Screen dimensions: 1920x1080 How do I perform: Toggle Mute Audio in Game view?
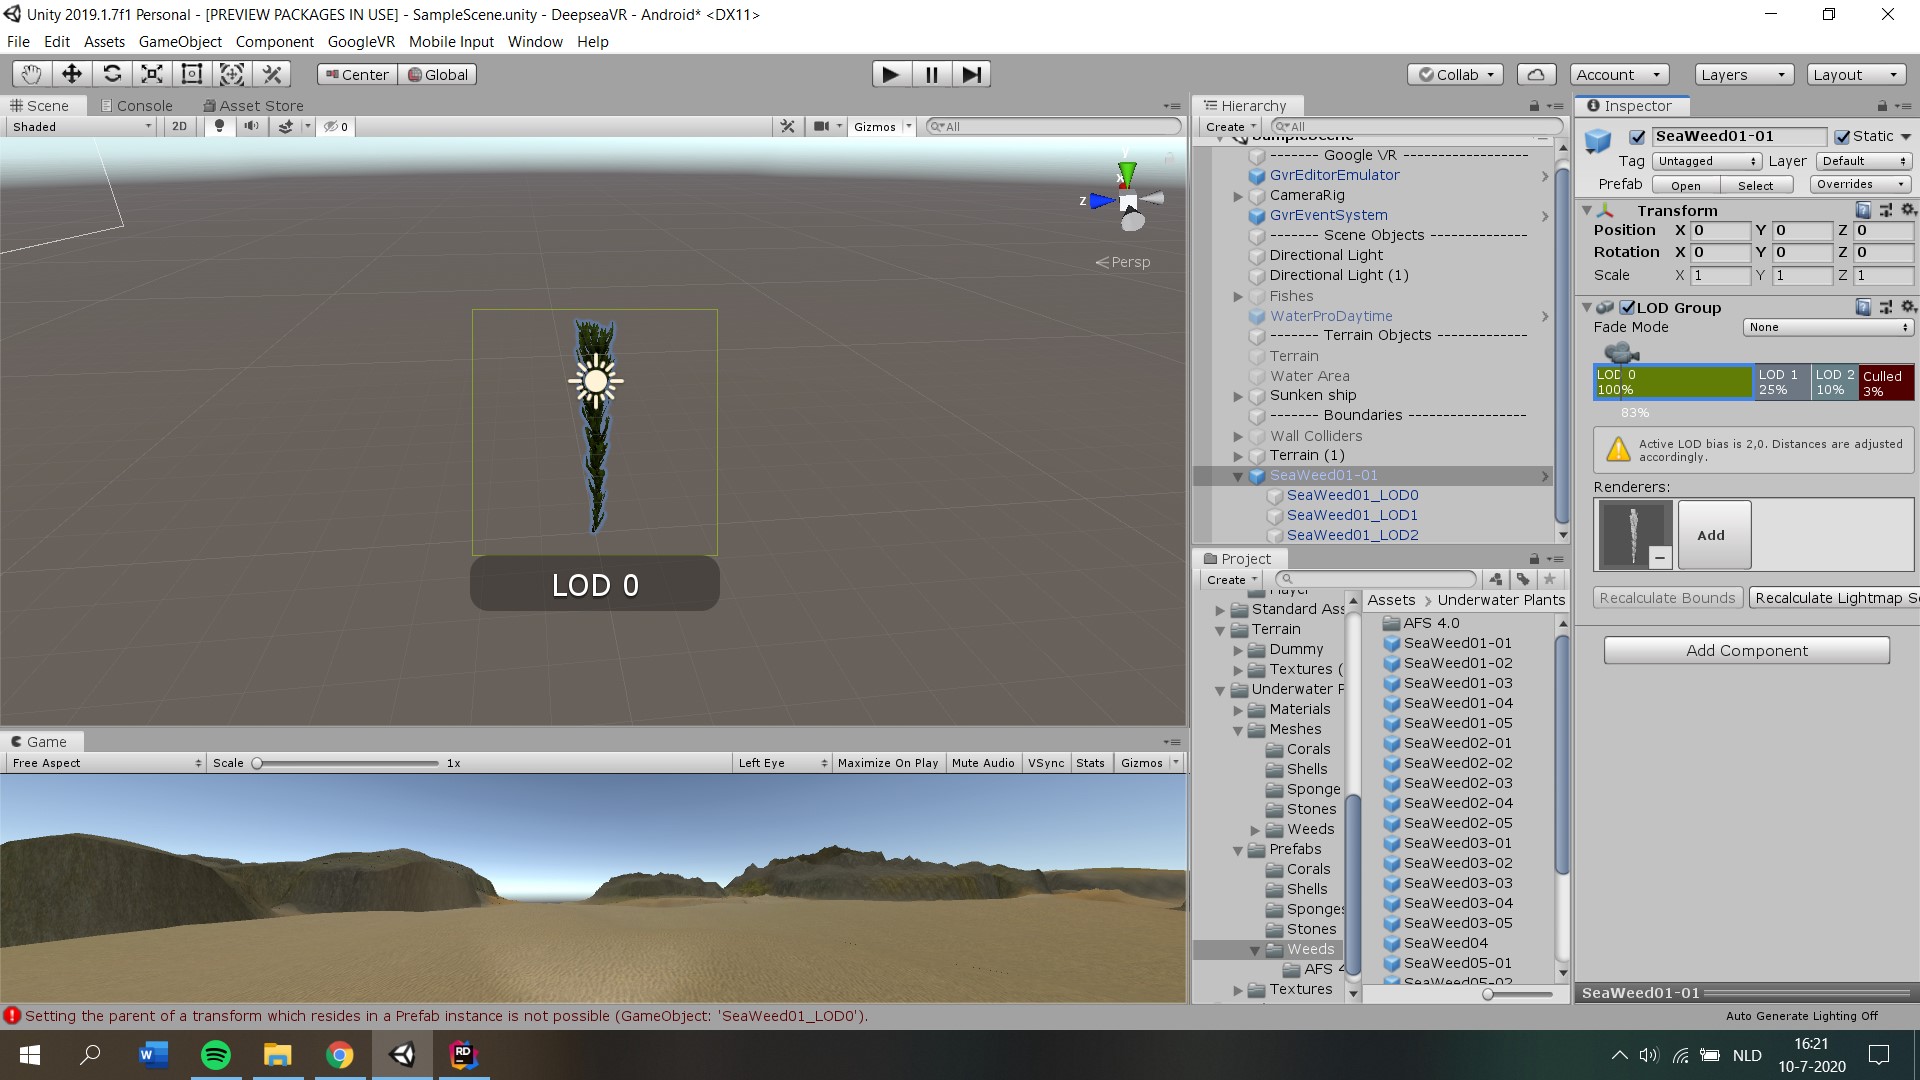983,763
